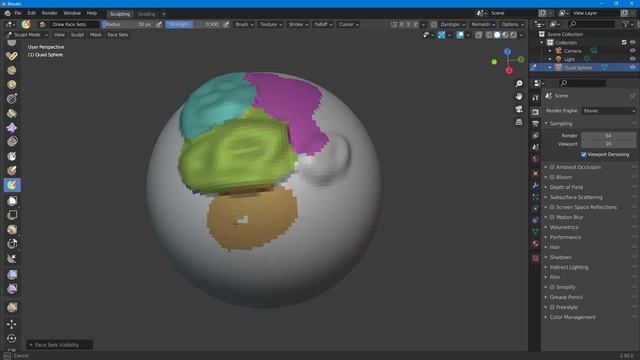Open the Render properties tab
The width and height of the screenshot is (640, 360).
[x=536, y=111]
